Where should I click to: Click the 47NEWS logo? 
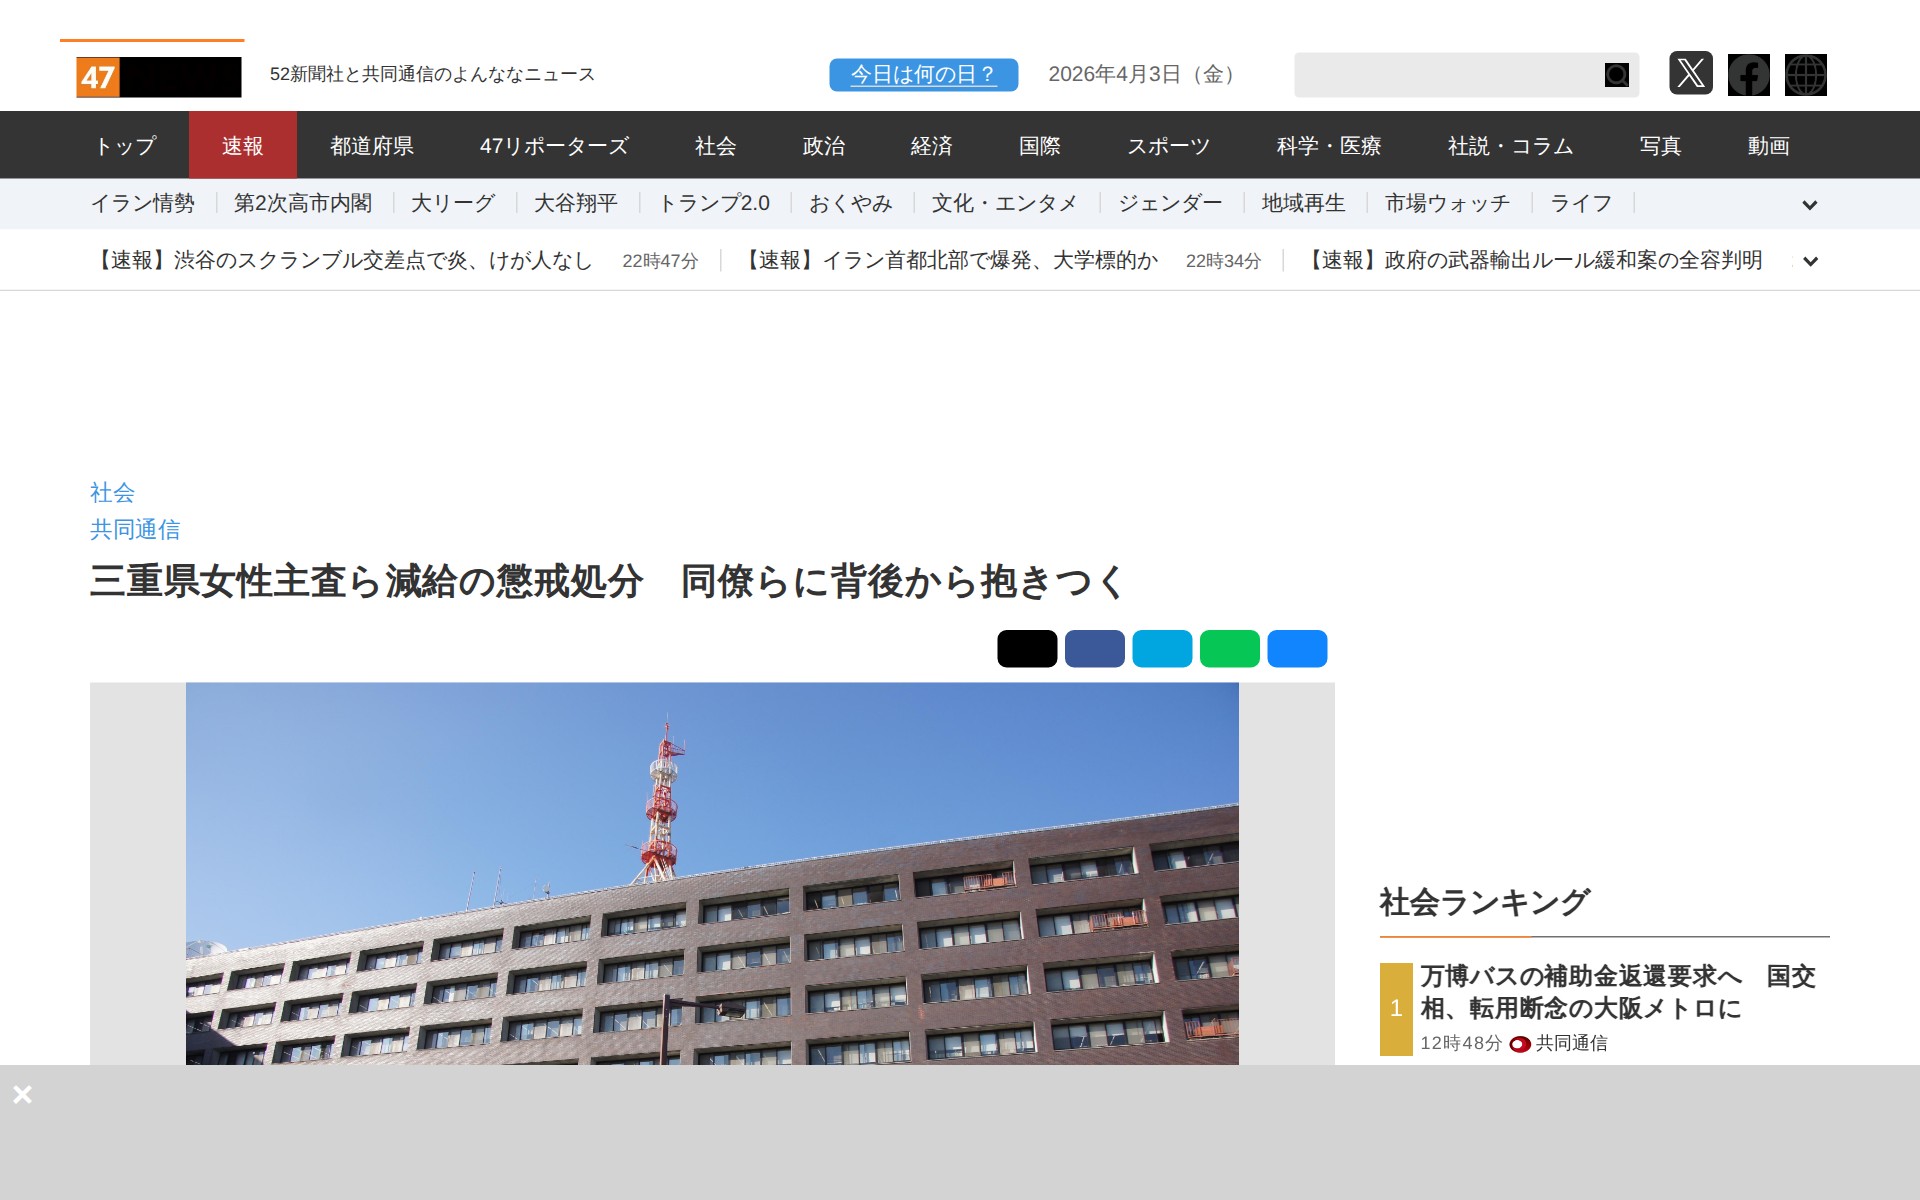click(x=158, y=76)
